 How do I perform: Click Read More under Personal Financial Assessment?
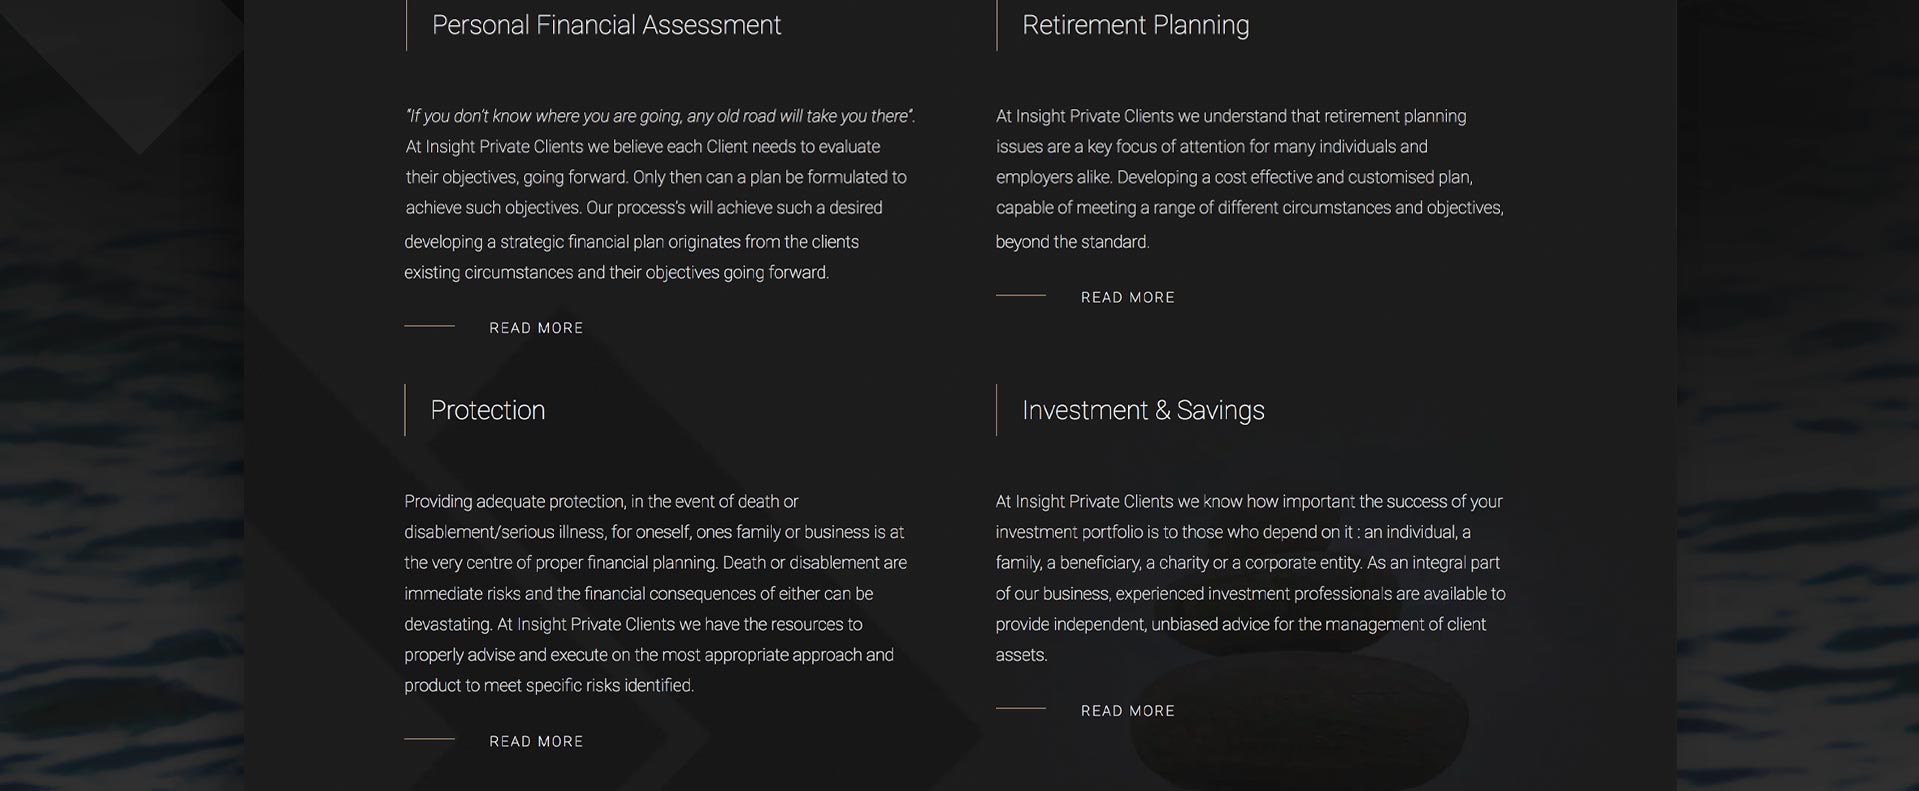pos(536,328)
